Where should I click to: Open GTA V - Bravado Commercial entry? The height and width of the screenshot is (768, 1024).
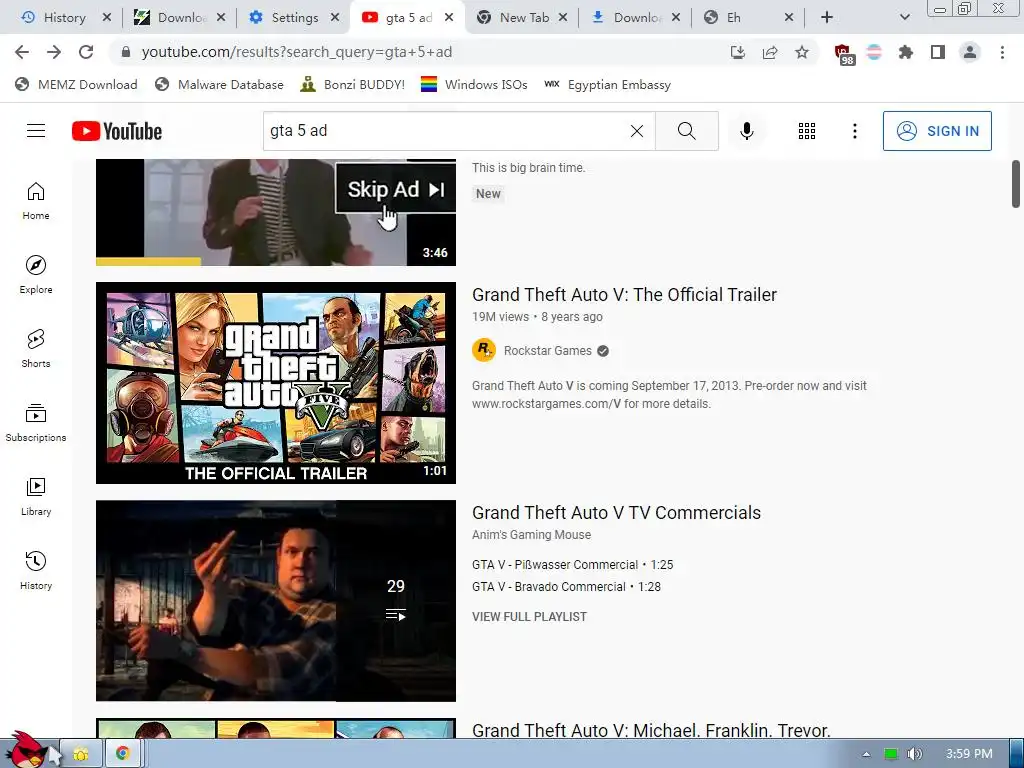566,586
